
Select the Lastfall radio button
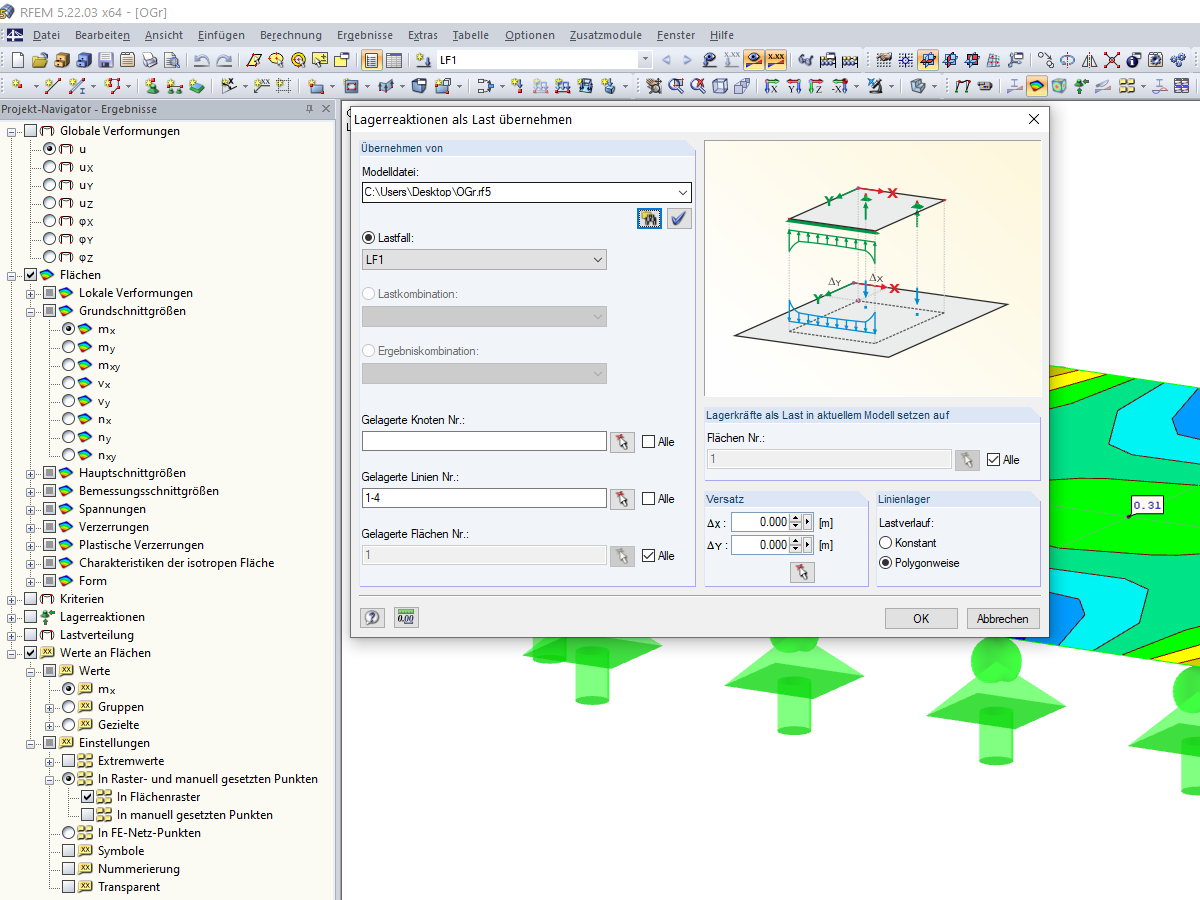[x=369, y=238]
